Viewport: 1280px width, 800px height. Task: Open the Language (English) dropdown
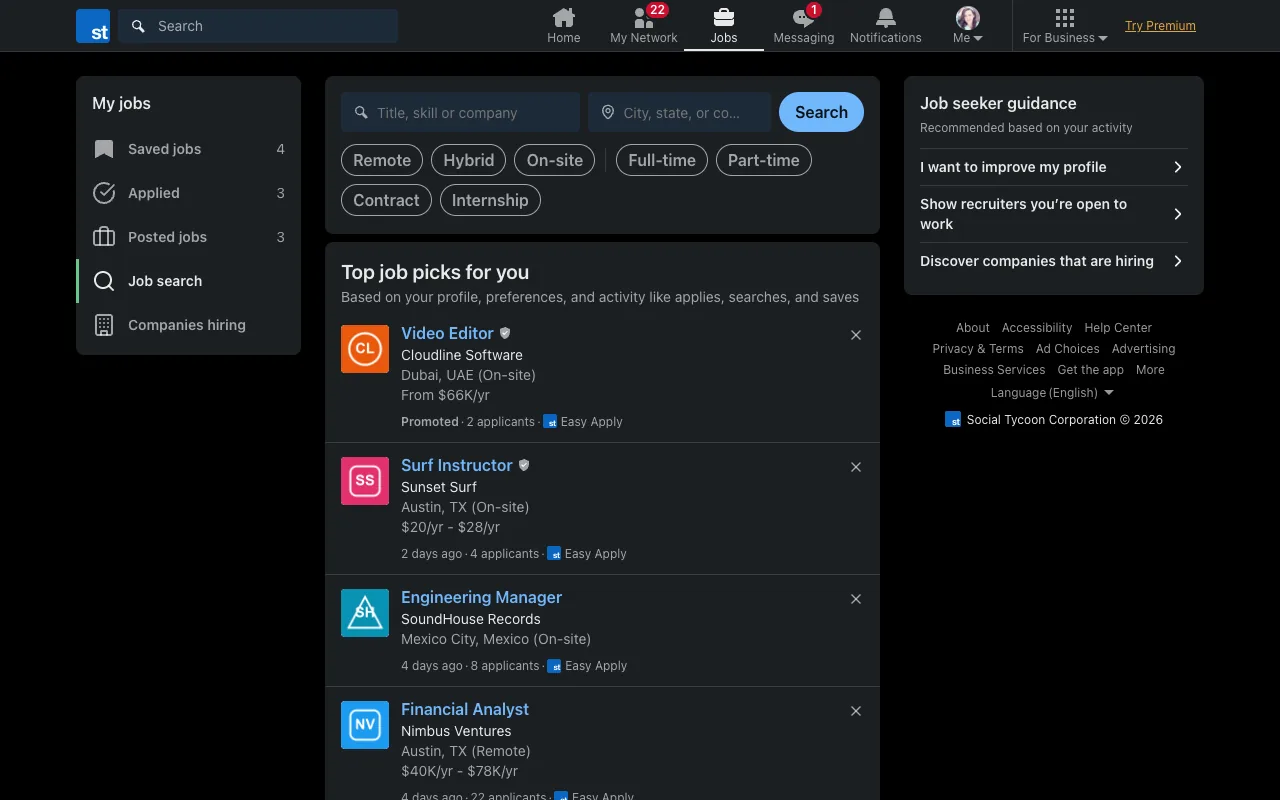pyautogui.click(x=1052, y=393)
